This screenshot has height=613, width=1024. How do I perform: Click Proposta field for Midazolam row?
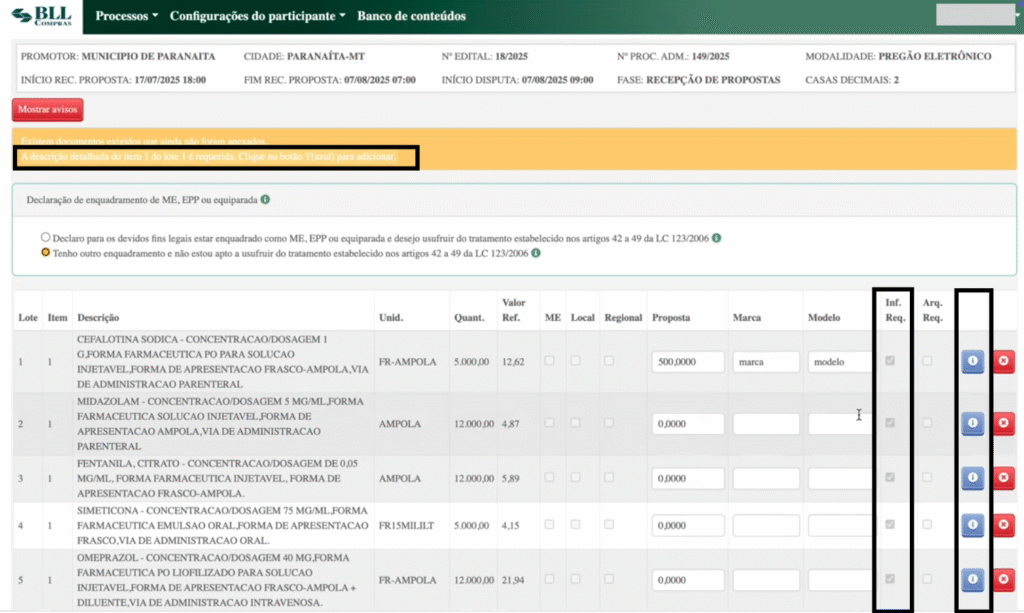[687, 424]
